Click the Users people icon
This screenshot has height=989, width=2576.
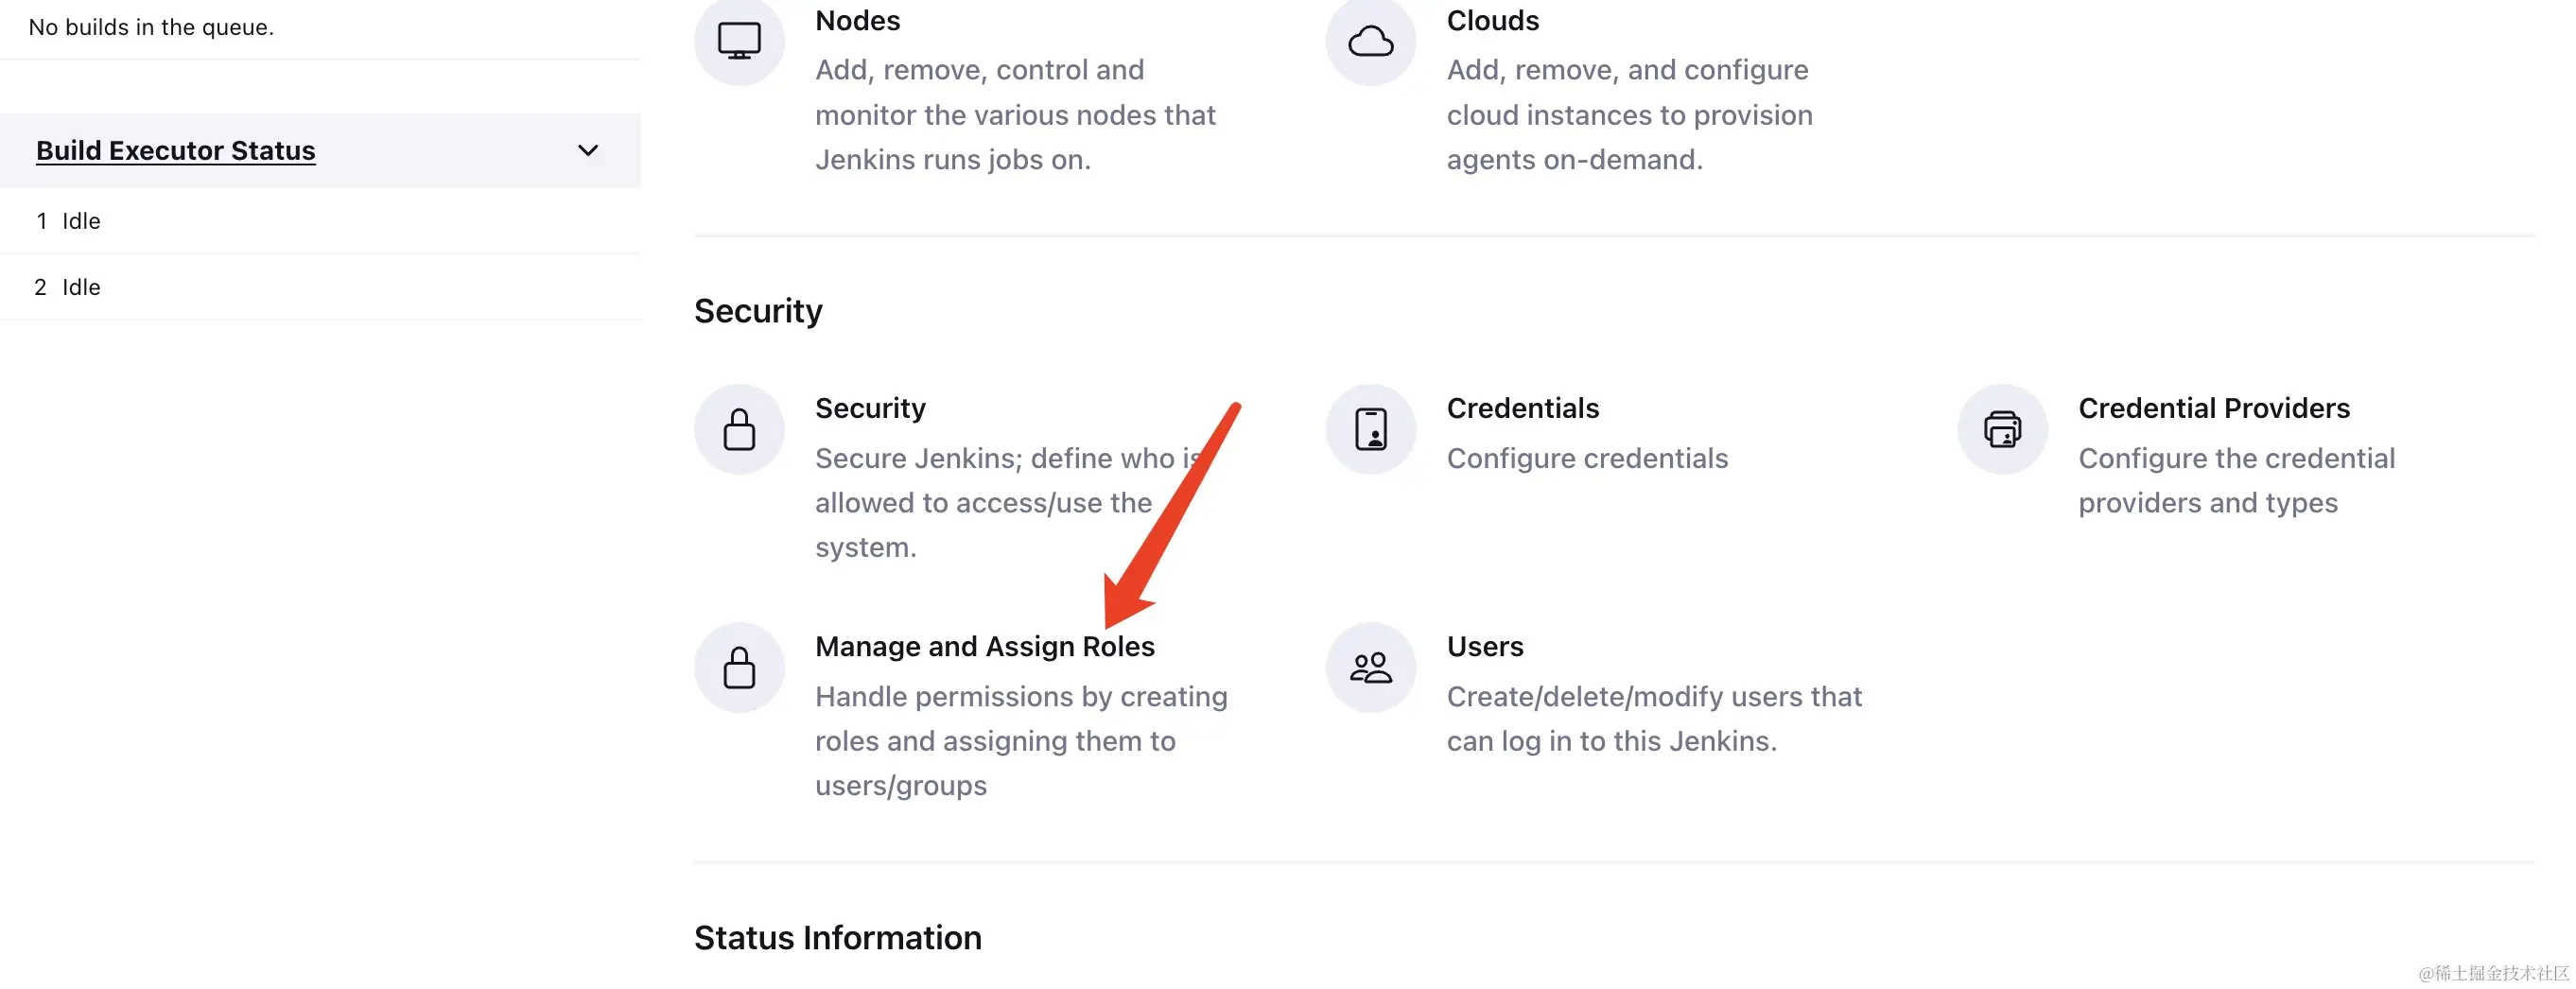[x=1370, y=668]
